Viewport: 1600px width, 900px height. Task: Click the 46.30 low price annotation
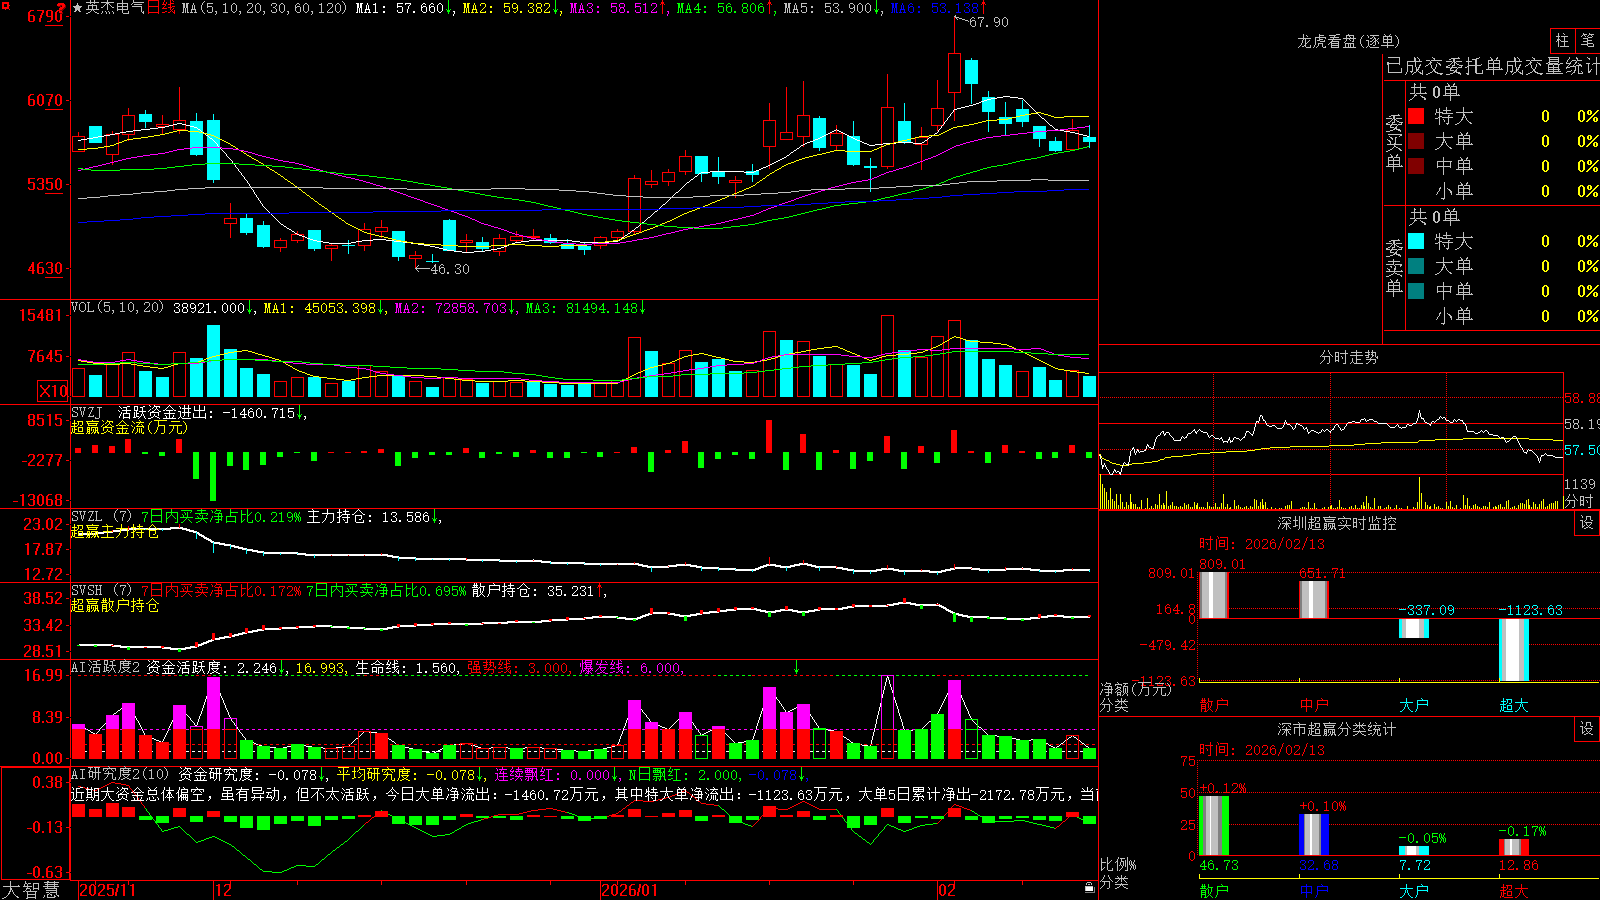(449, 269)
